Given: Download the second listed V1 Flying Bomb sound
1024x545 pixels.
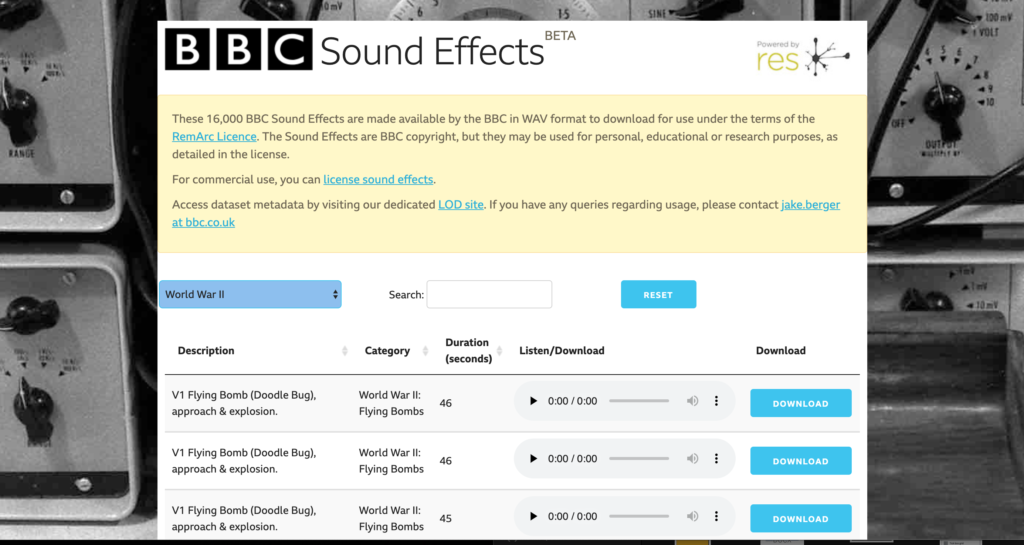Looking at the screenshot, I should (801, 460).
